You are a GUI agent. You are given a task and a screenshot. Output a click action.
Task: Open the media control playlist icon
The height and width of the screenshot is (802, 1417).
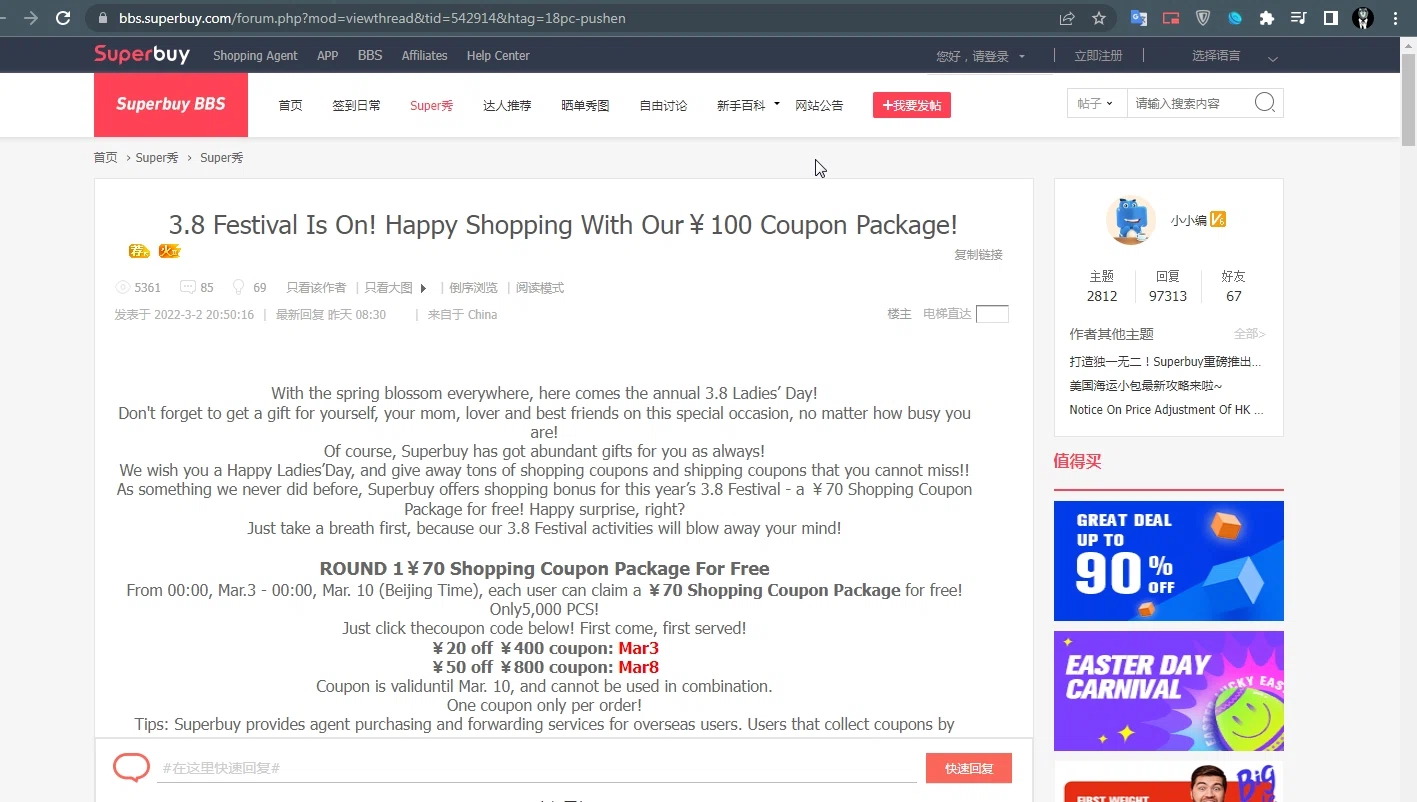click(x=1299, y=18)
